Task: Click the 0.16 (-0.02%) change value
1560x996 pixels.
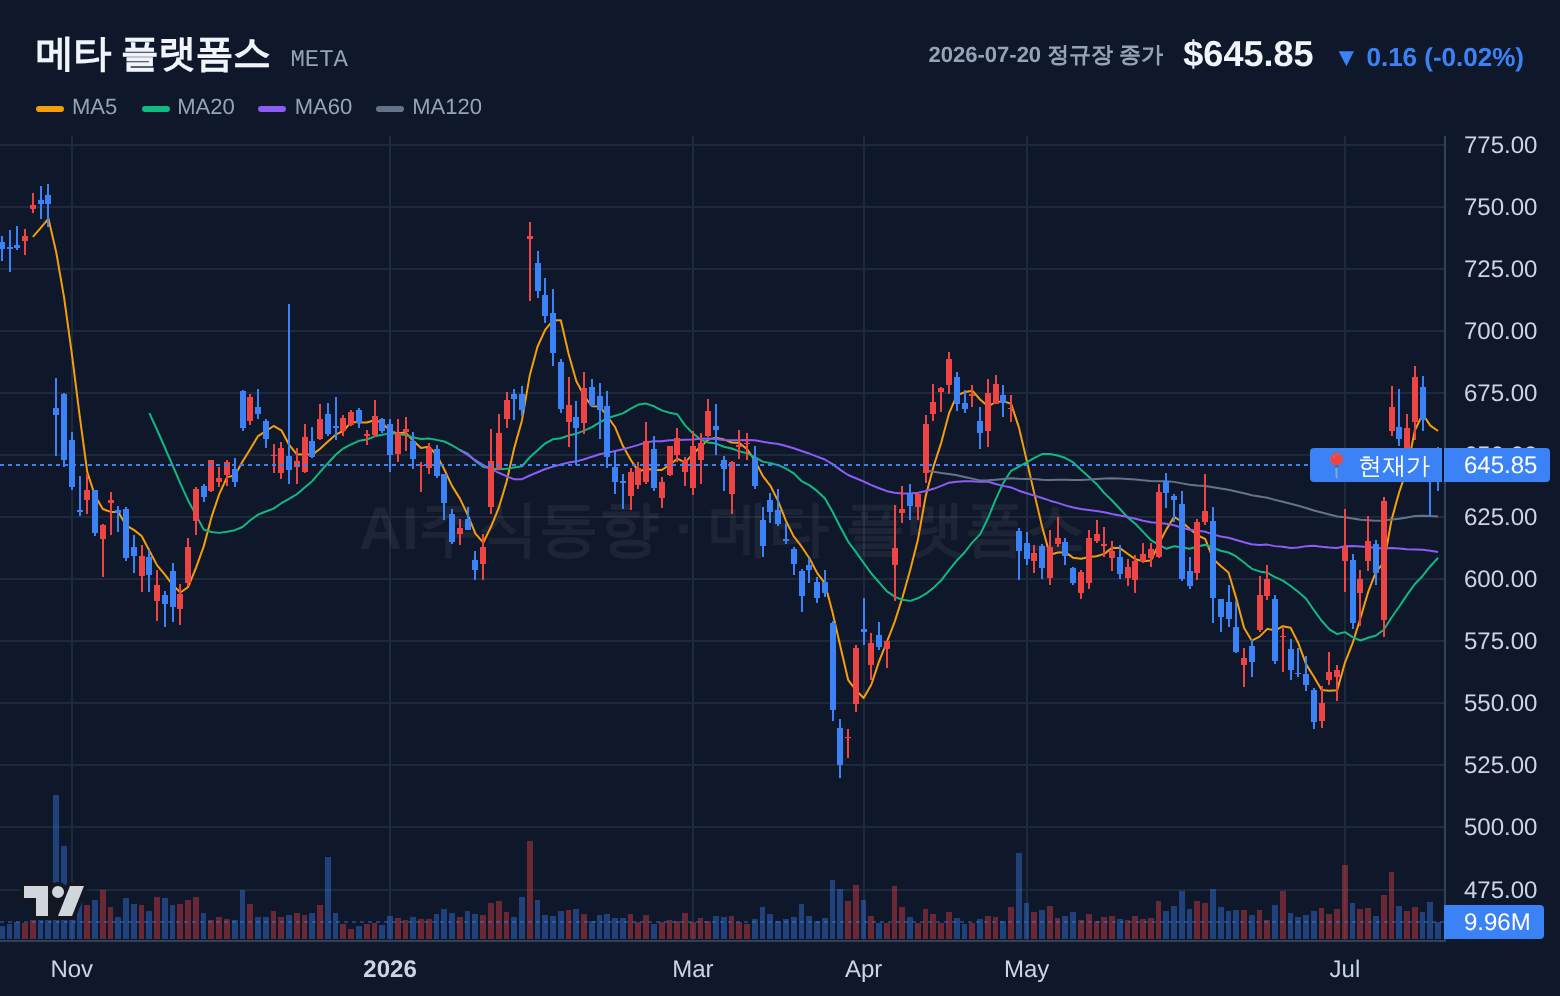Action: (1445, 58)
